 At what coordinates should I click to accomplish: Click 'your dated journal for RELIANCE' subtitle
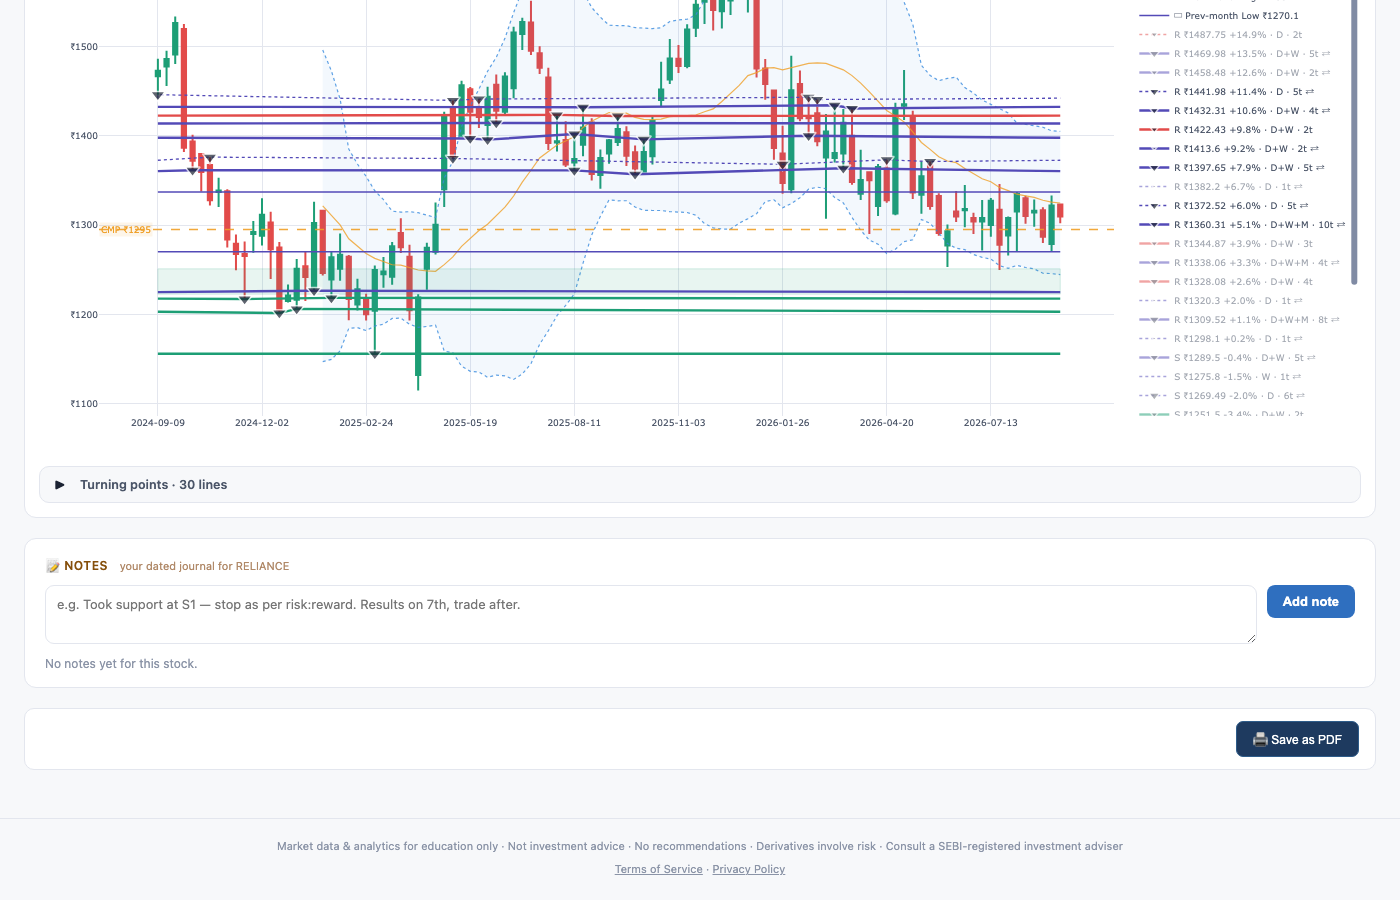(x=204, y=566)
